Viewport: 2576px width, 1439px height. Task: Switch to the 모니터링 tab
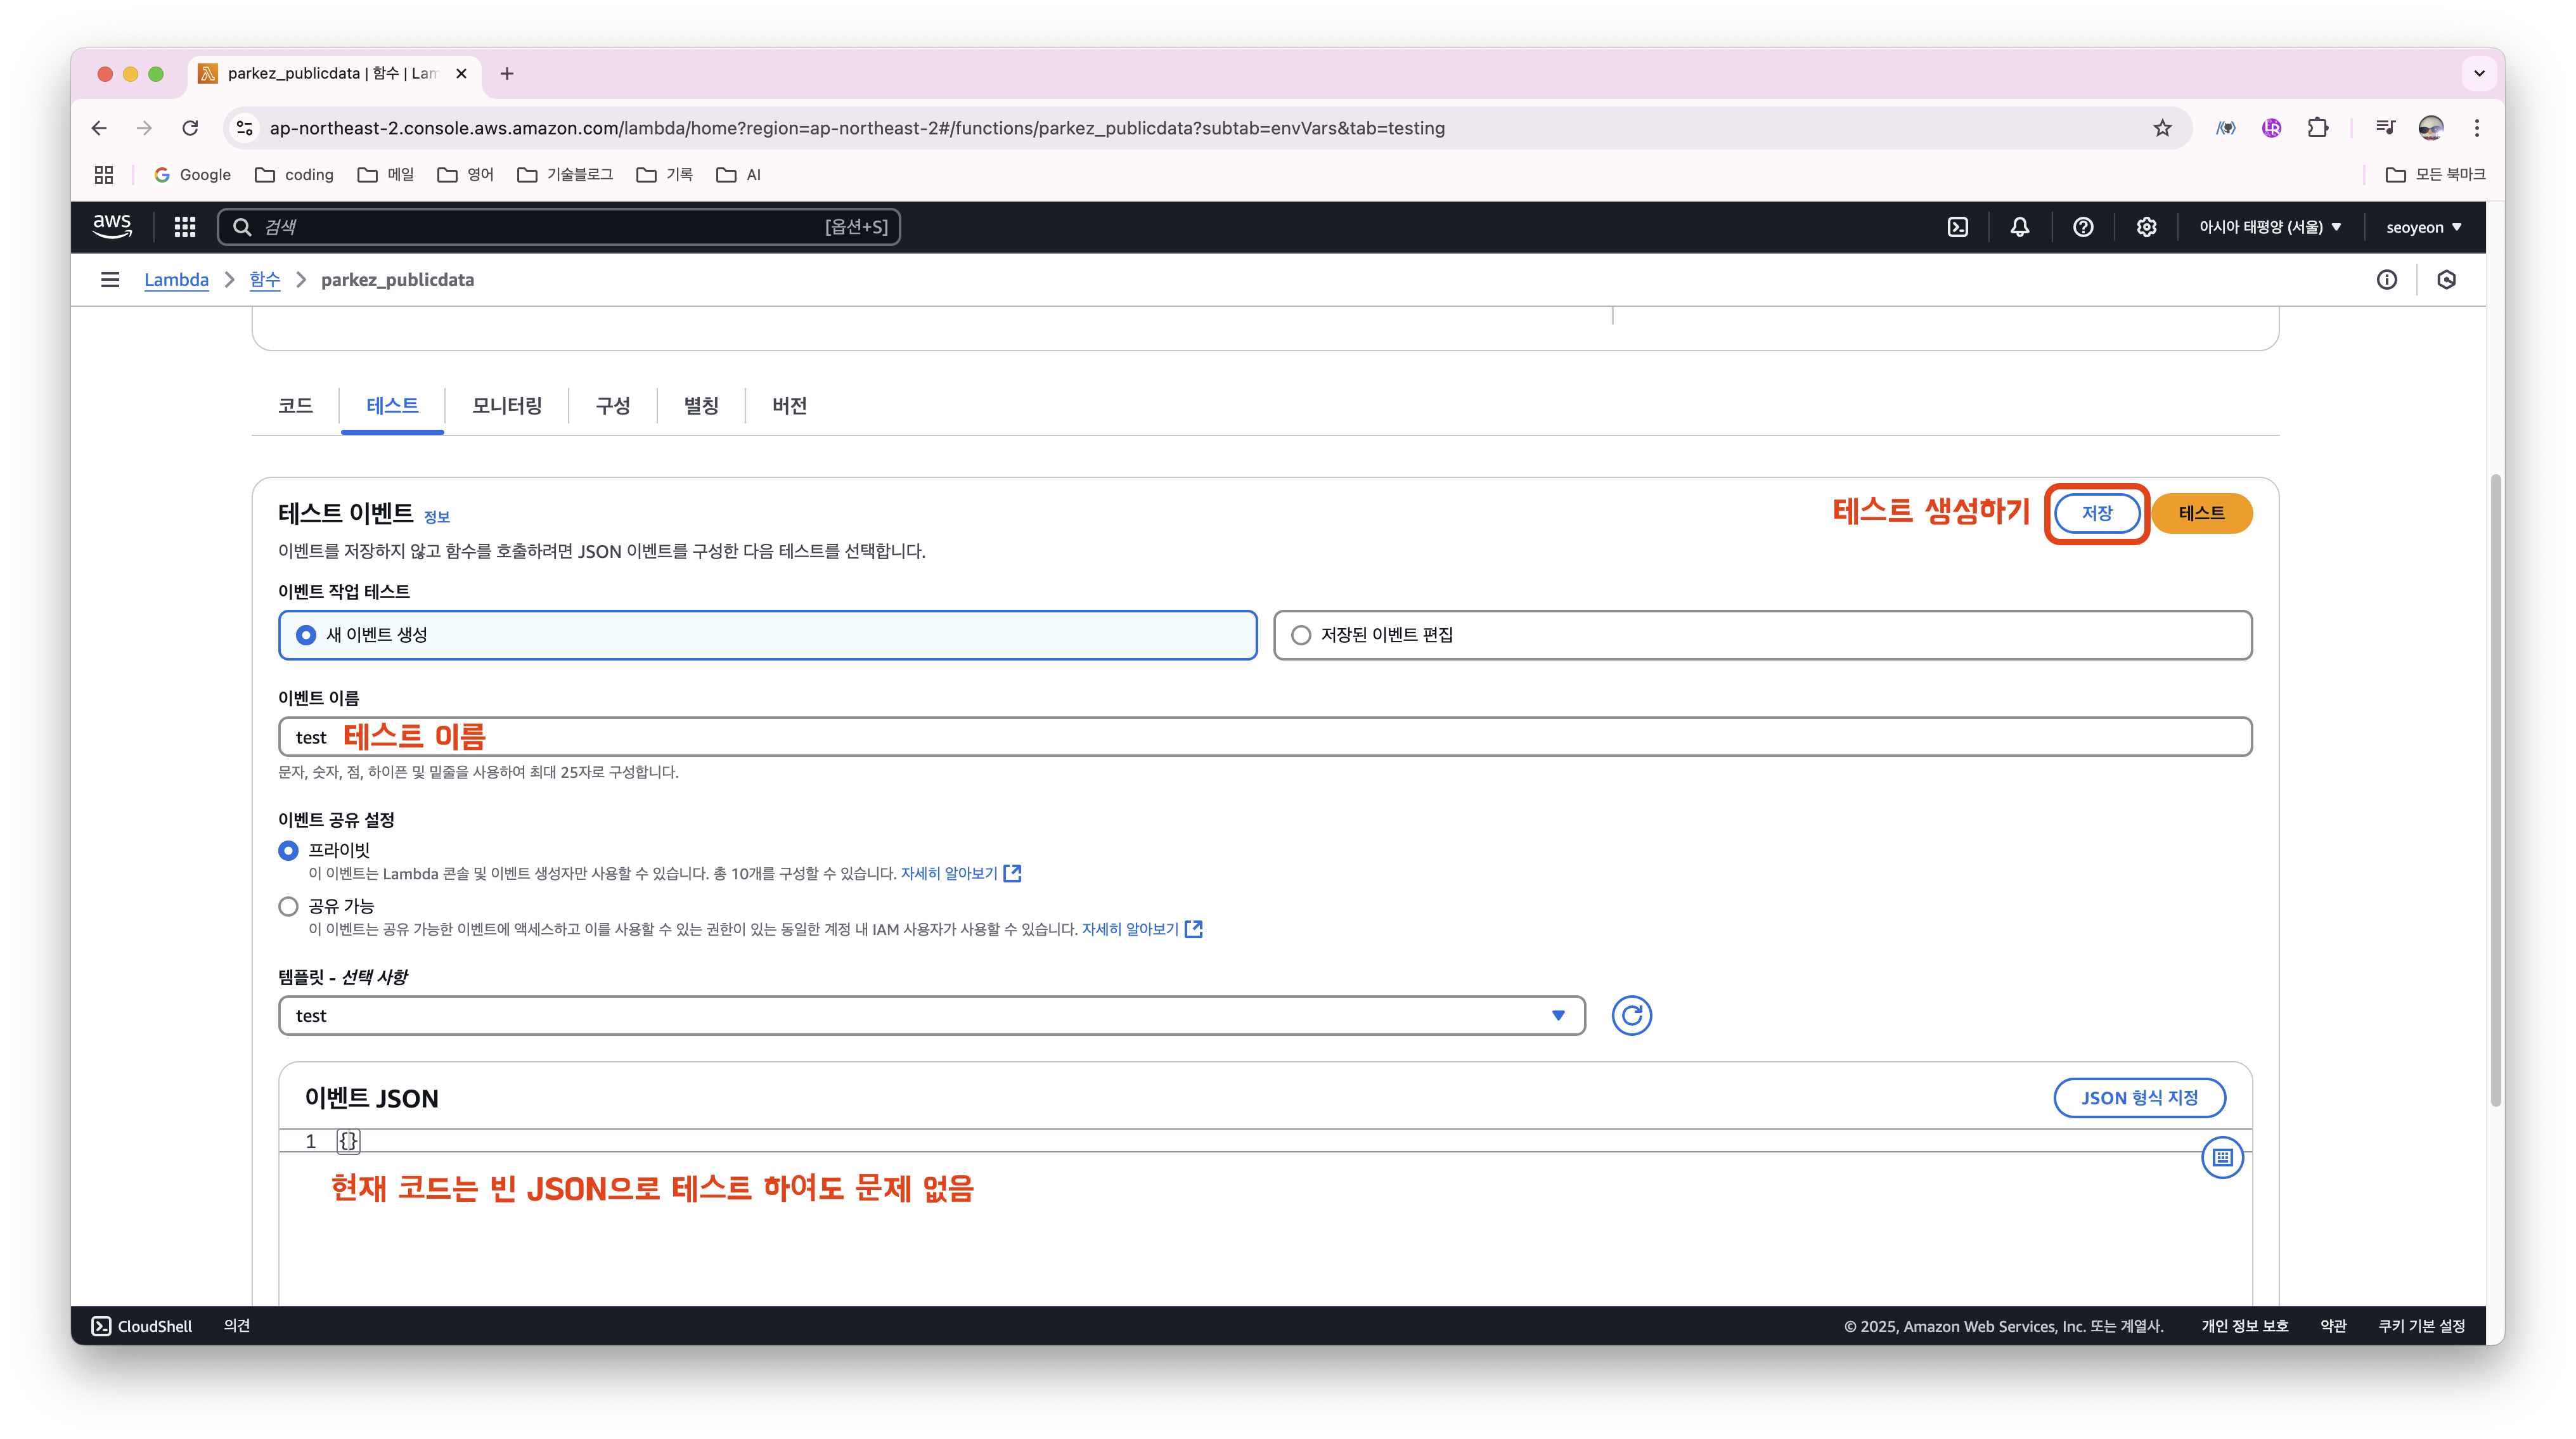(507, 406)
